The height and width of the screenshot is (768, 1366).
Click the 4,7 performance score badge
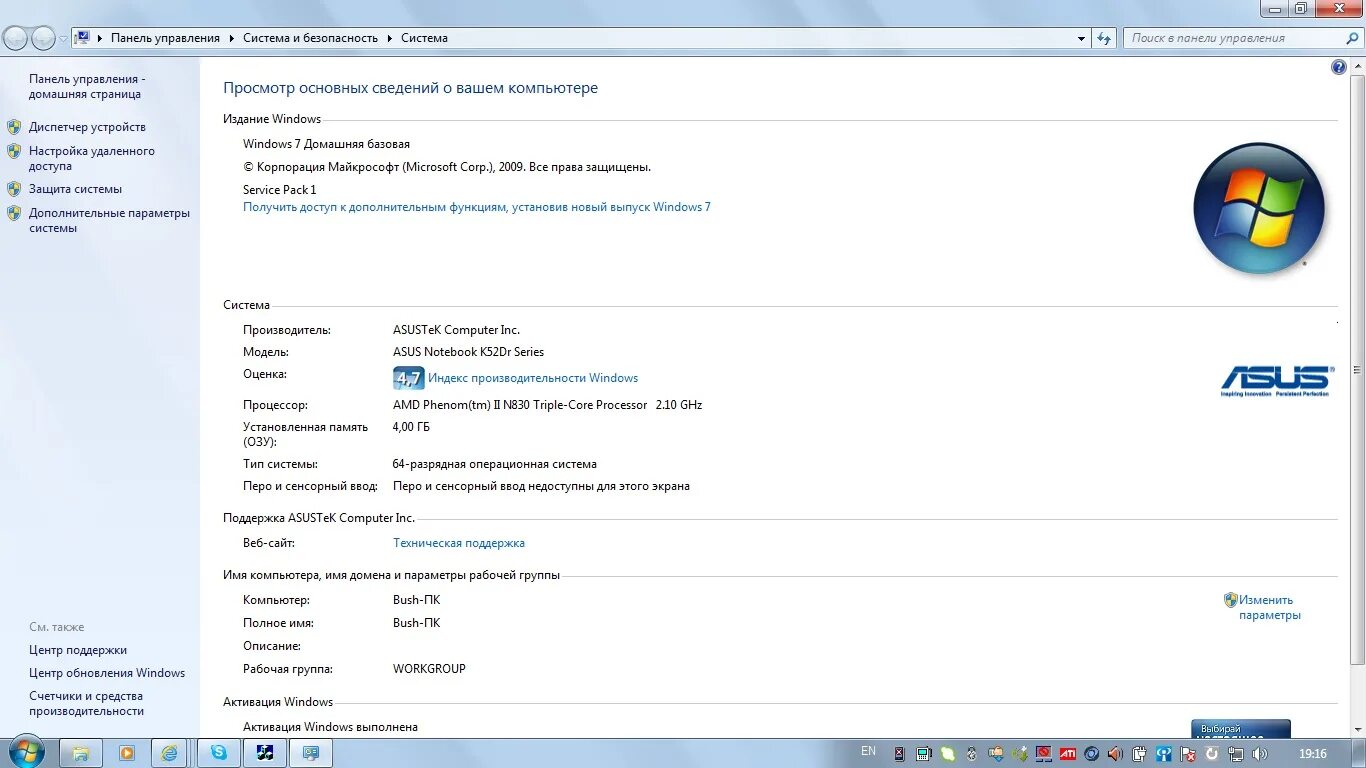(409, 378)
